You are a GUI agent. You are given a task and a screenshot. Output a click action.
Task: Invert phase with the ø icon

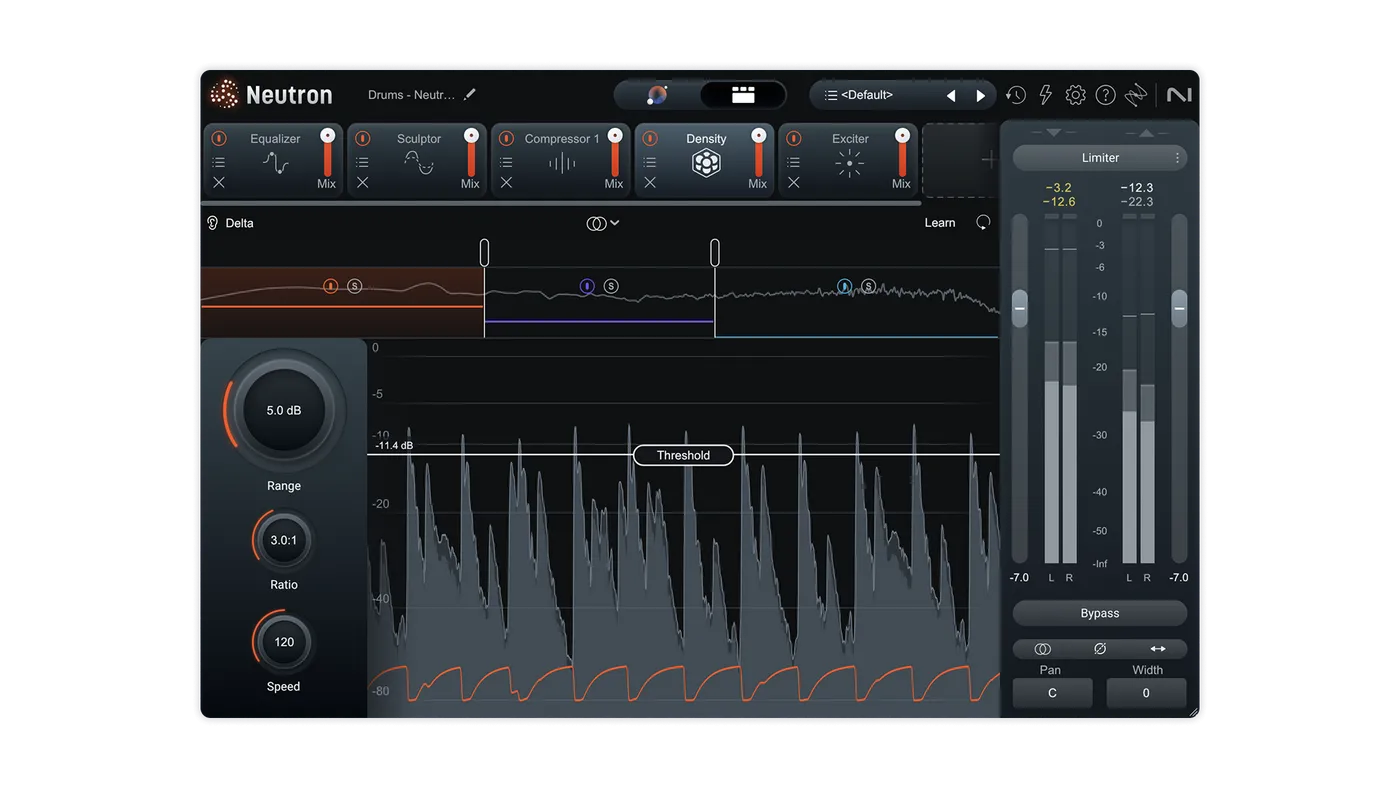1100,649
